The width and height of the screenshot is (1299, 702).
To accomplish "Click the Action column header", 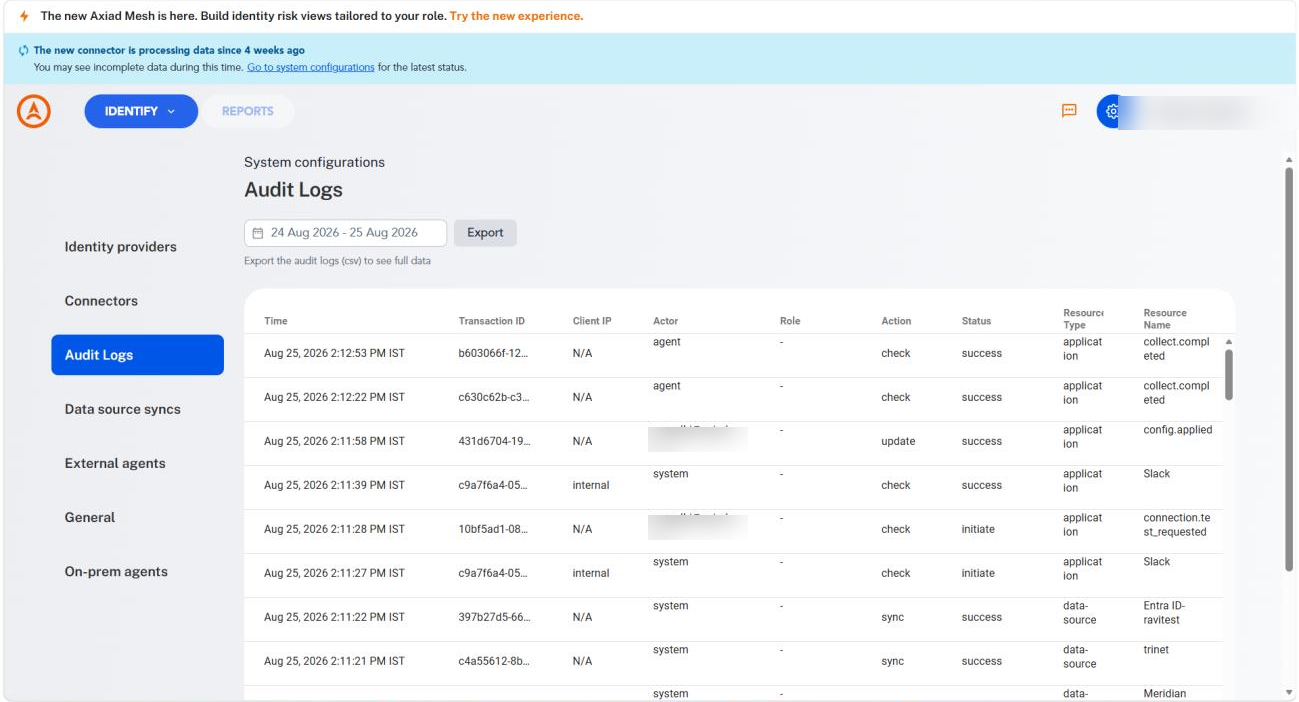I will click(896, 321).
